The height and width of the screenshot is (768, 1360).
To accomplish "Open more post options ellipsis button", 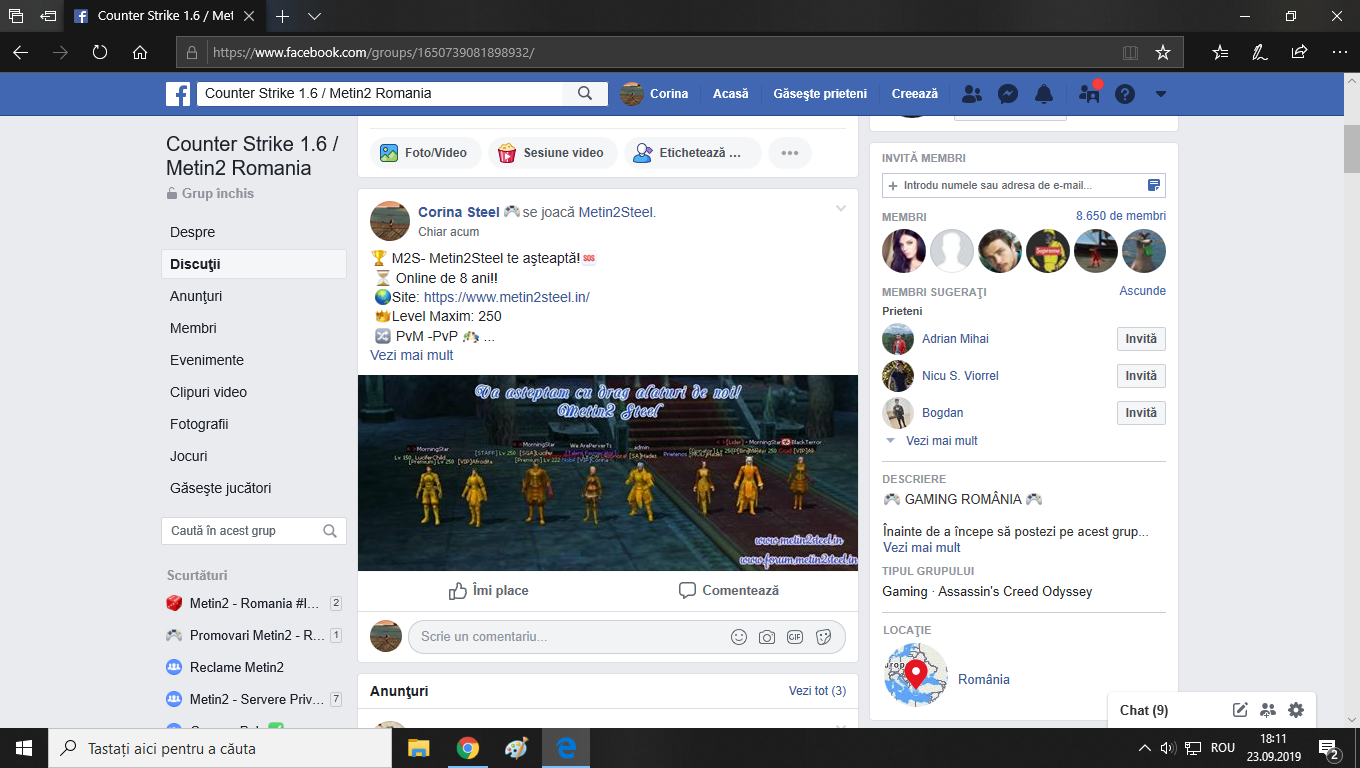I will pyautogui.click(x=790, y=153).
